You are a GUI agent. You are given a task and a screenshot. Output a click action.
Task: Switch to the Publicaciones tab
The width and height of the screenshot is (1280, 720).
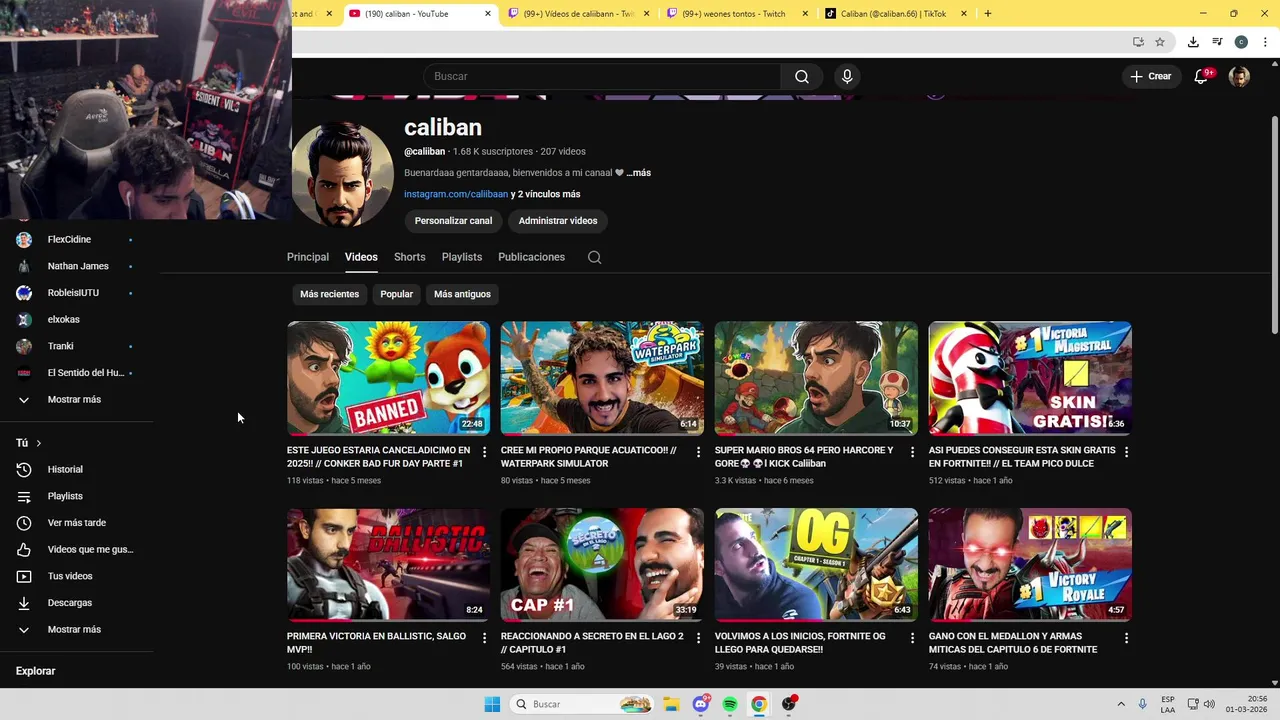coord(531,257)
